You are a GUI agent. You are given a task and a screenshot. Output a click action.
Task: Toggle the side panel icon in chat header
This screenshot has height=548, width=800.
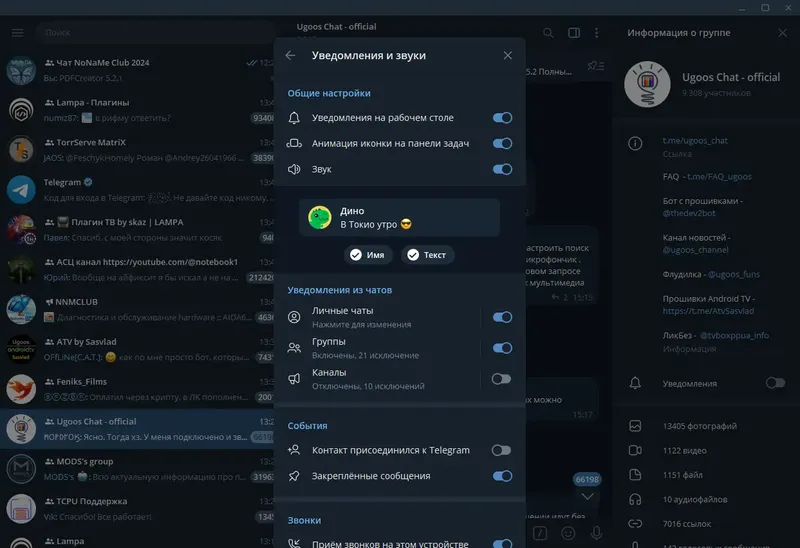click(574, 33)
